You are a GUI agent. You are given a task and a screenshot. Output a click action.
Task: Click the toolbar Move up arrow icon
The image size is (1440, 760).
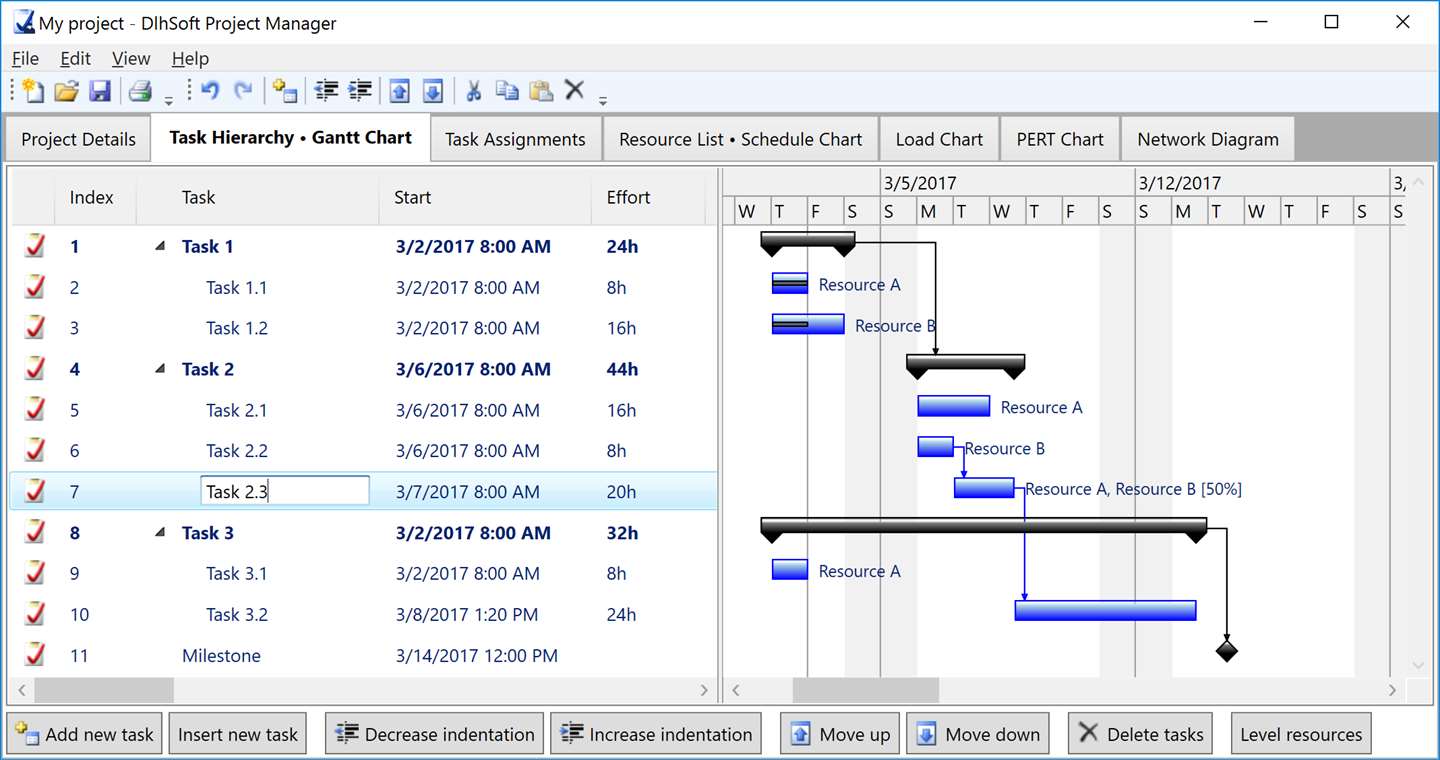(x=399, y=91)
